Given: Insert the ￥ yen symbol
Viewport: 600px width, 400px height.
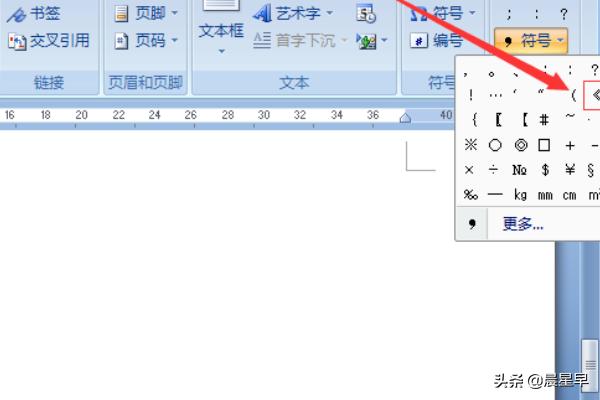Looking at the screenshot, I should click(x=569, y=169).
